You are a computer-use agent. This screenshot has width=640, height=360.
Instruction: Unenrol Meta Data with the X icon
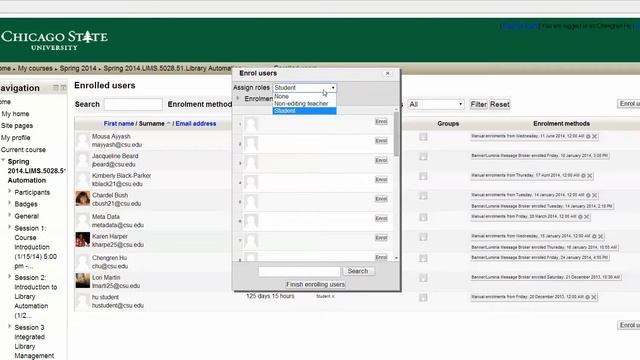click(x=587, y=217)
